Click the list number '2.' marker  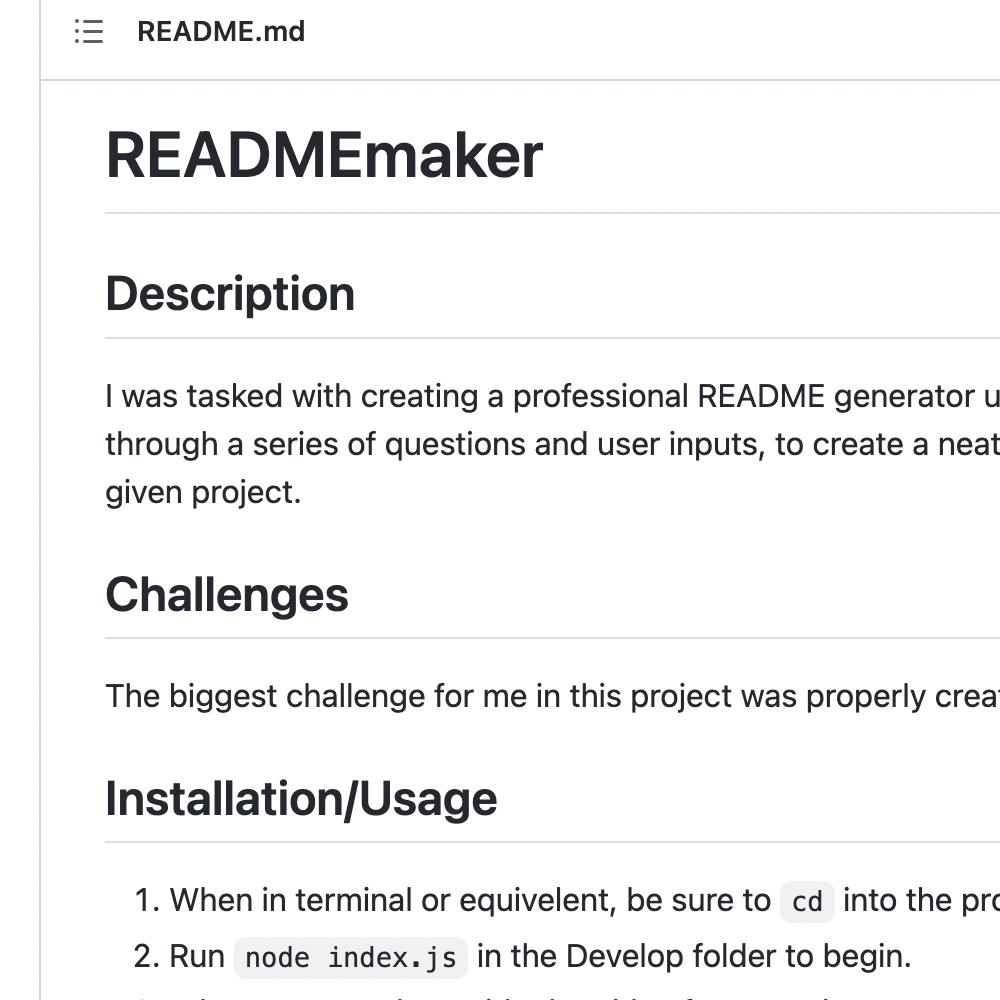pos(147,957)
